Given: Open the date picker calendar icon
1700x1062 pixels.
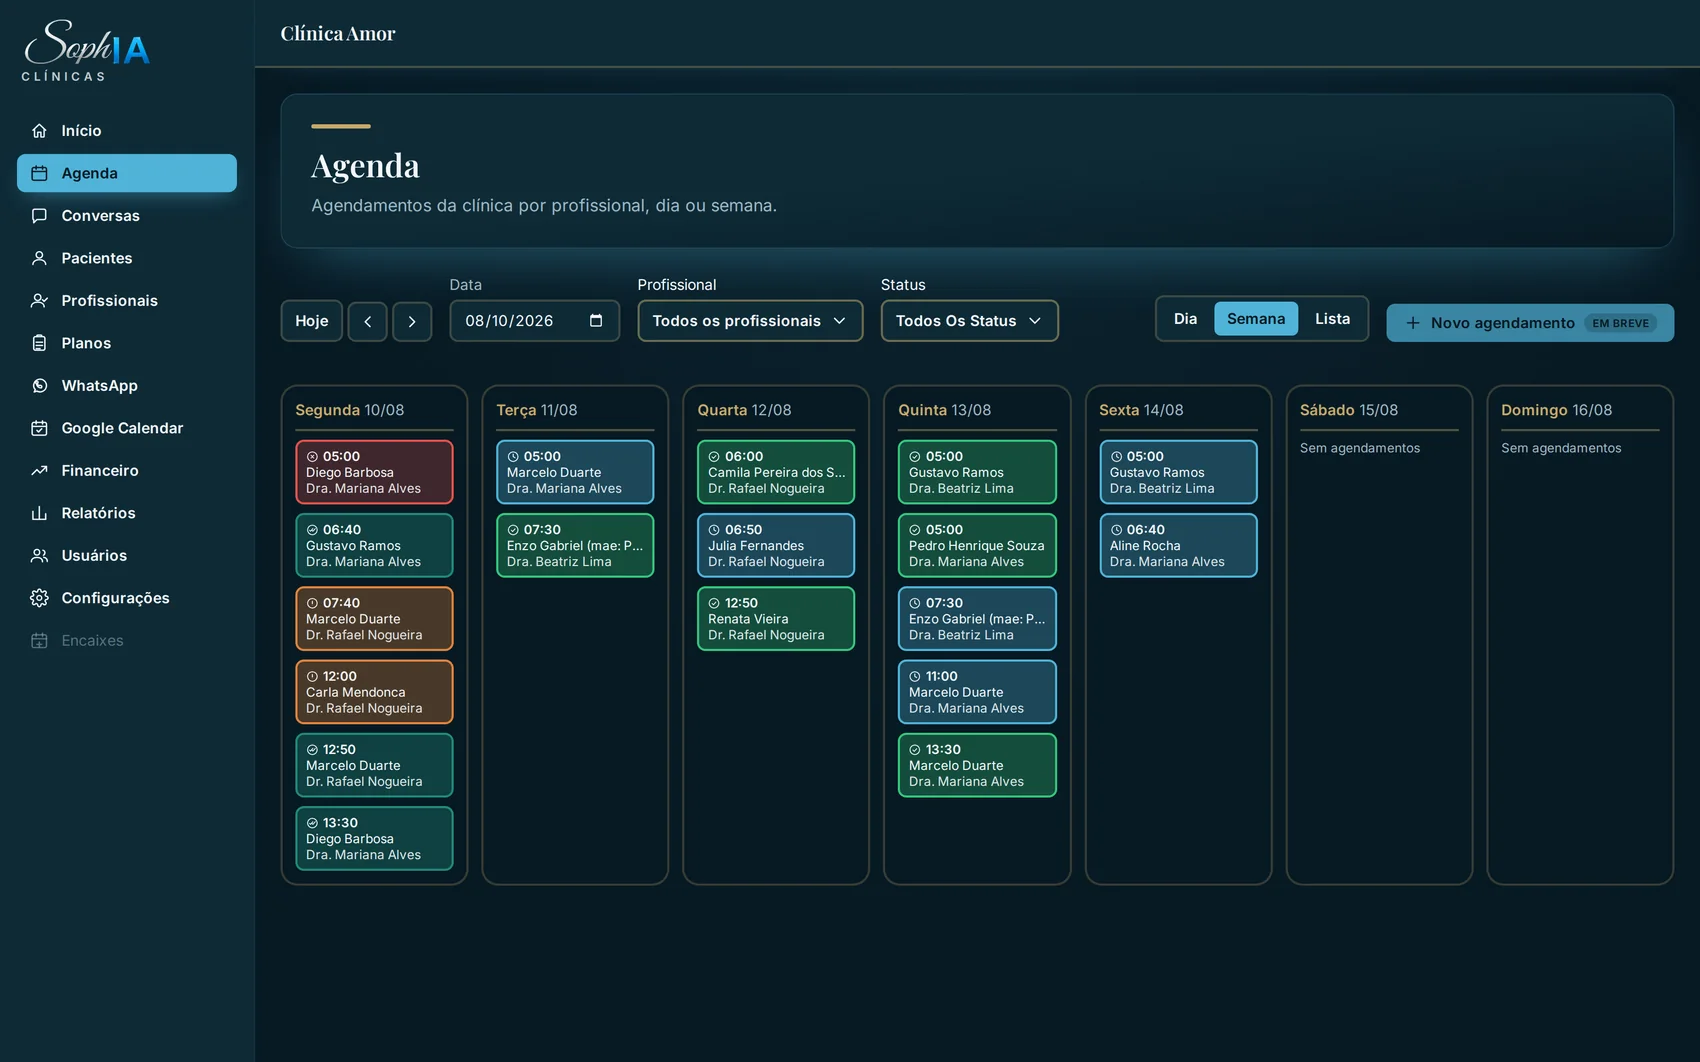Looking at the screenshot, I should (x=596, y=321).
